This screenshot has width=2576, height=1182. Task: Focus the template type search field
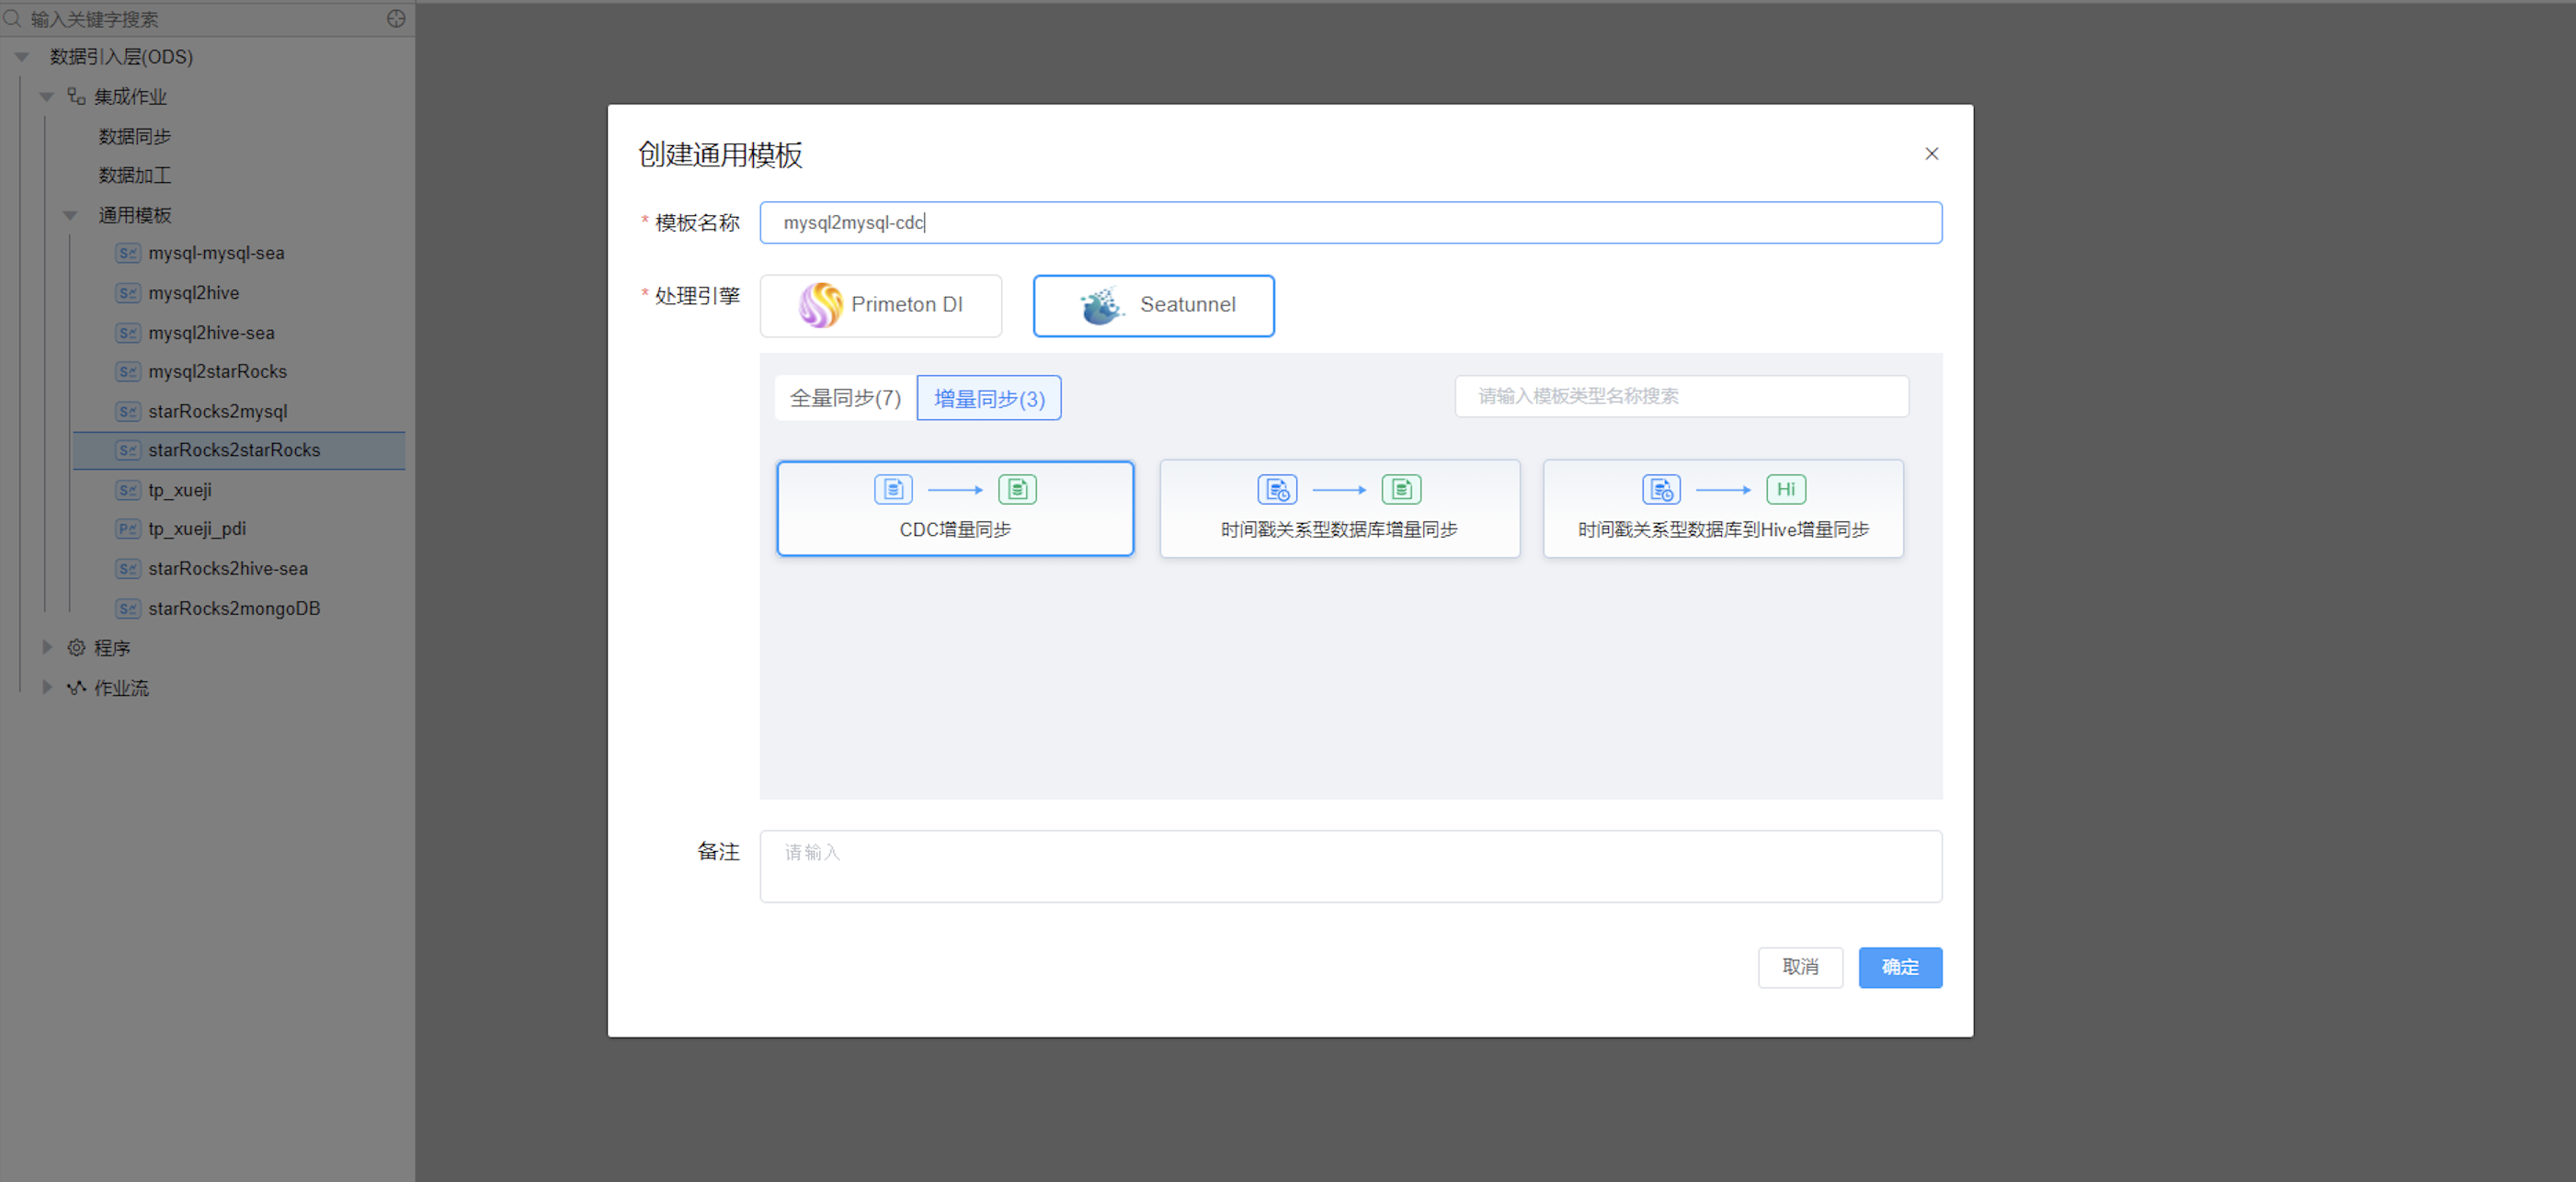point(1681,396)
